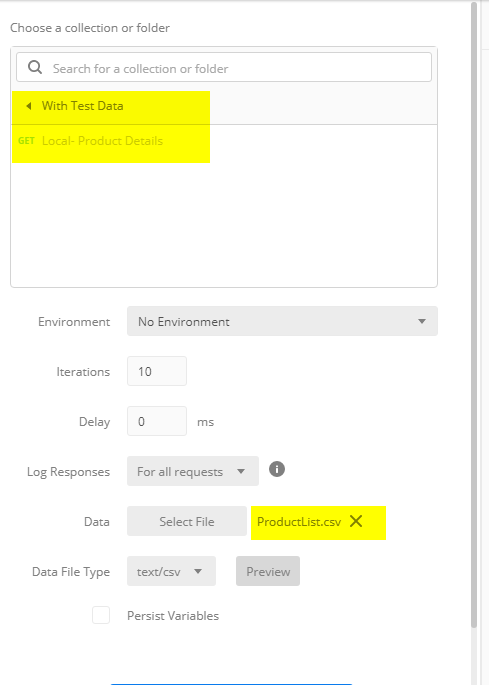Remove the ProductList.csv data file
The width and height of the screenshot is (489, 685).
pos(356,521)
